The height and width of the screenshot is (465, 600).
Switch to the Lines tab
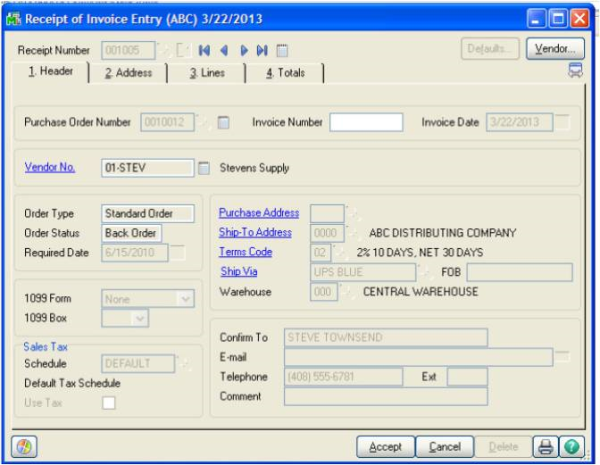(x=207, y=73)
